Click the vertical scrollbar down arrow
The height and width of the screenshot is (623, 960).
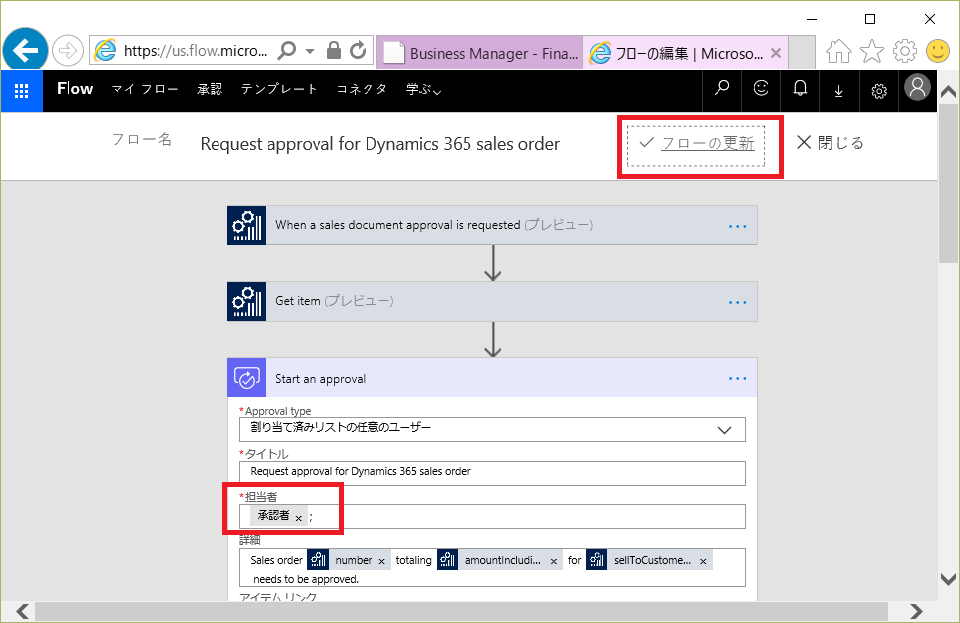click(x=948, y=579)
